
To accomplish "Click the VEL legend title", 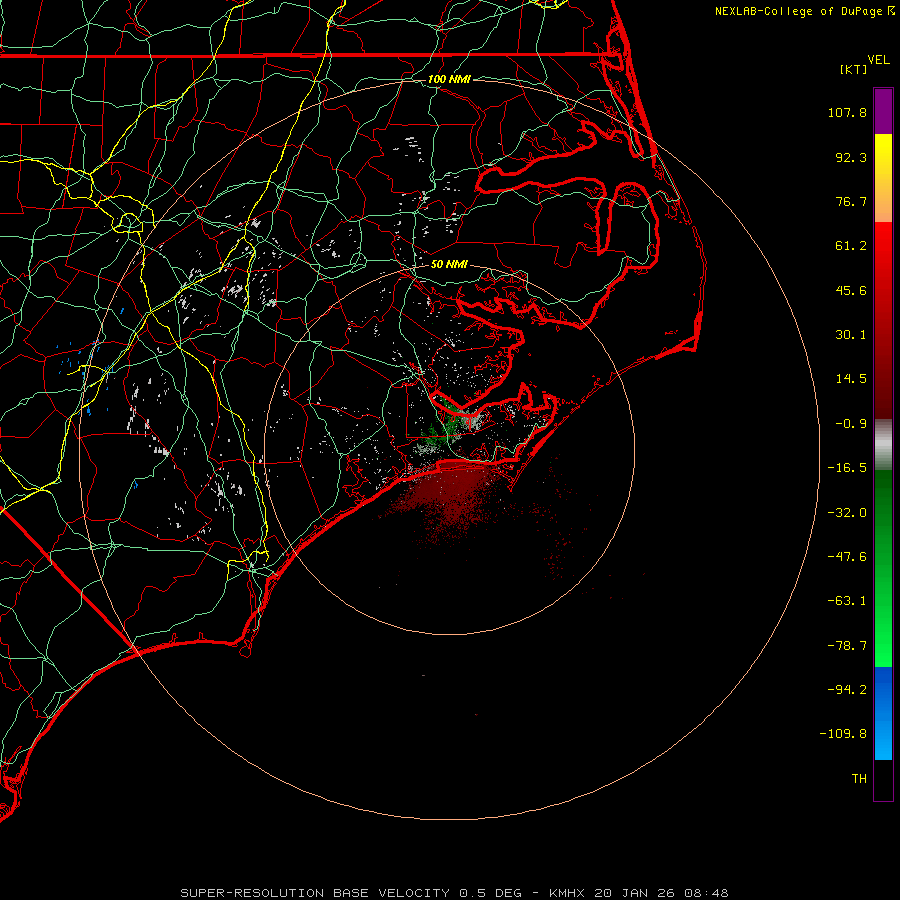I will (878, 60).
